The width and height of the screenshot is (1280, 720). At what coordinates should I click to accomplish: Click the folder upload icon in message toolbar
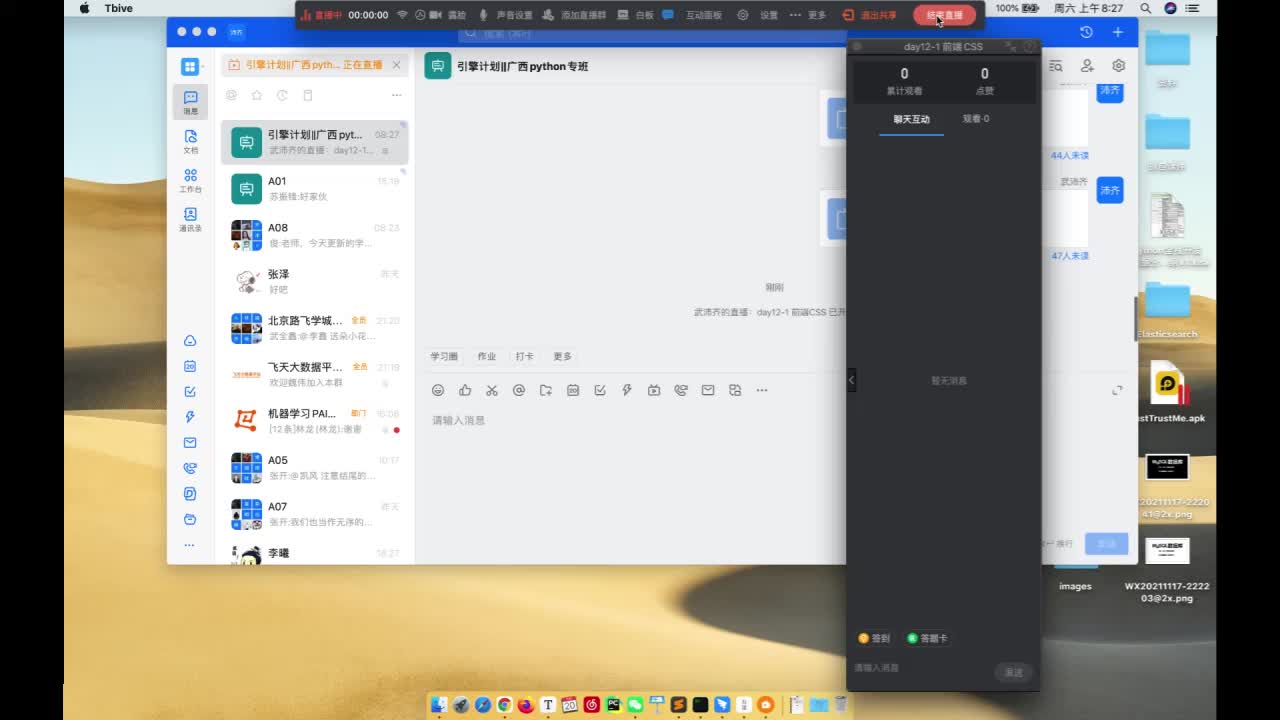(x=546, y=390)
